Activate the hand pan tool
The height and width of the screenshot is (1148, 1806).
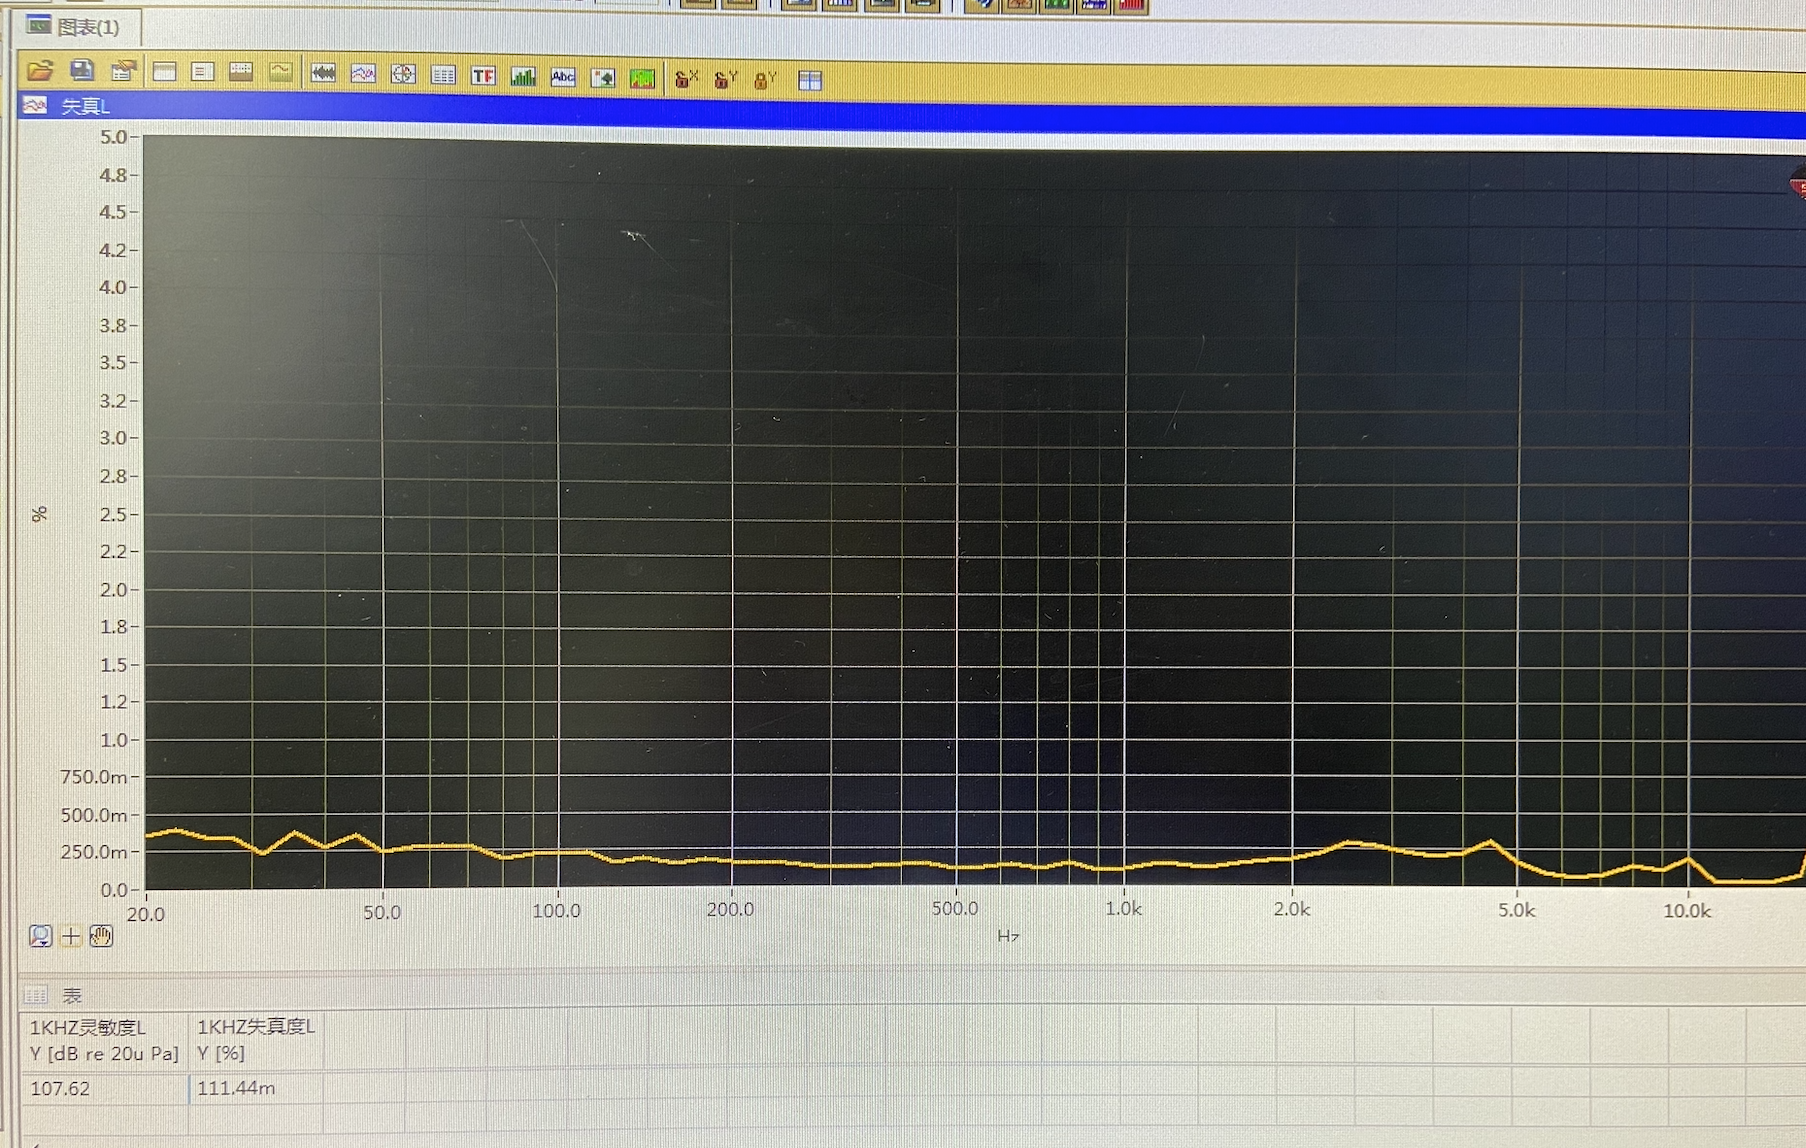click(101, 936)
